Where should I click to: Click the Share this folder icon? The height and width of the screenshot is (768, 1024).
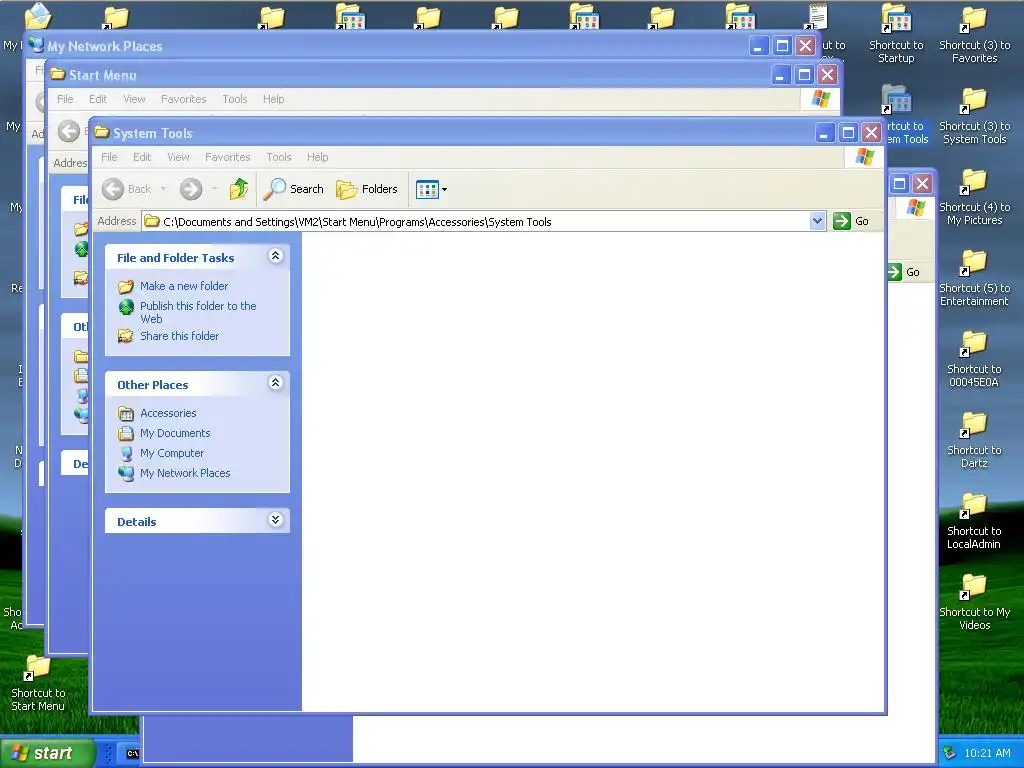coord(125,336)
